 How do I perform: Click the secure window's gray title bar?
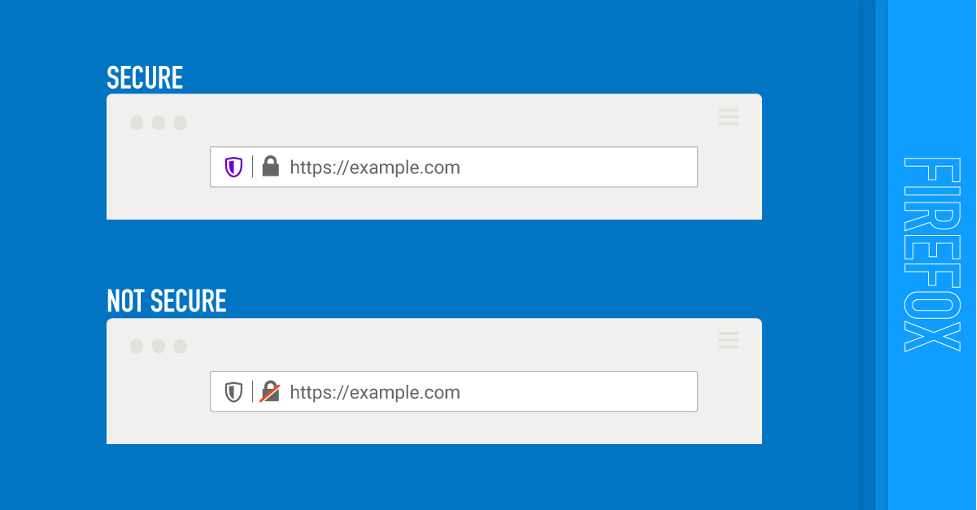click(450, 120)
